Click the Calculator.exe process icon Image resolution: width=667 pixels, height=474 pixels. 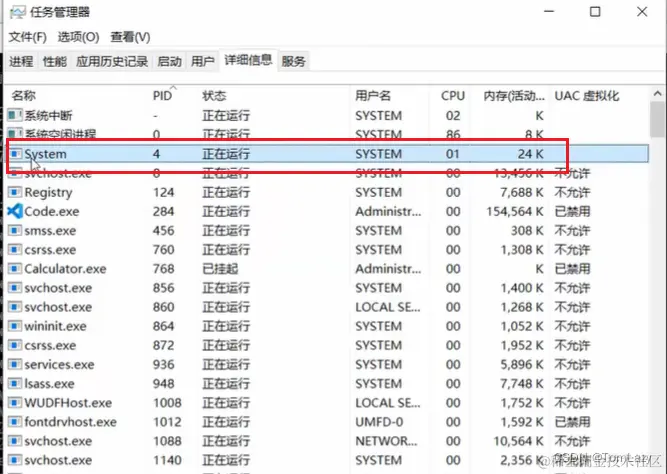15,268
